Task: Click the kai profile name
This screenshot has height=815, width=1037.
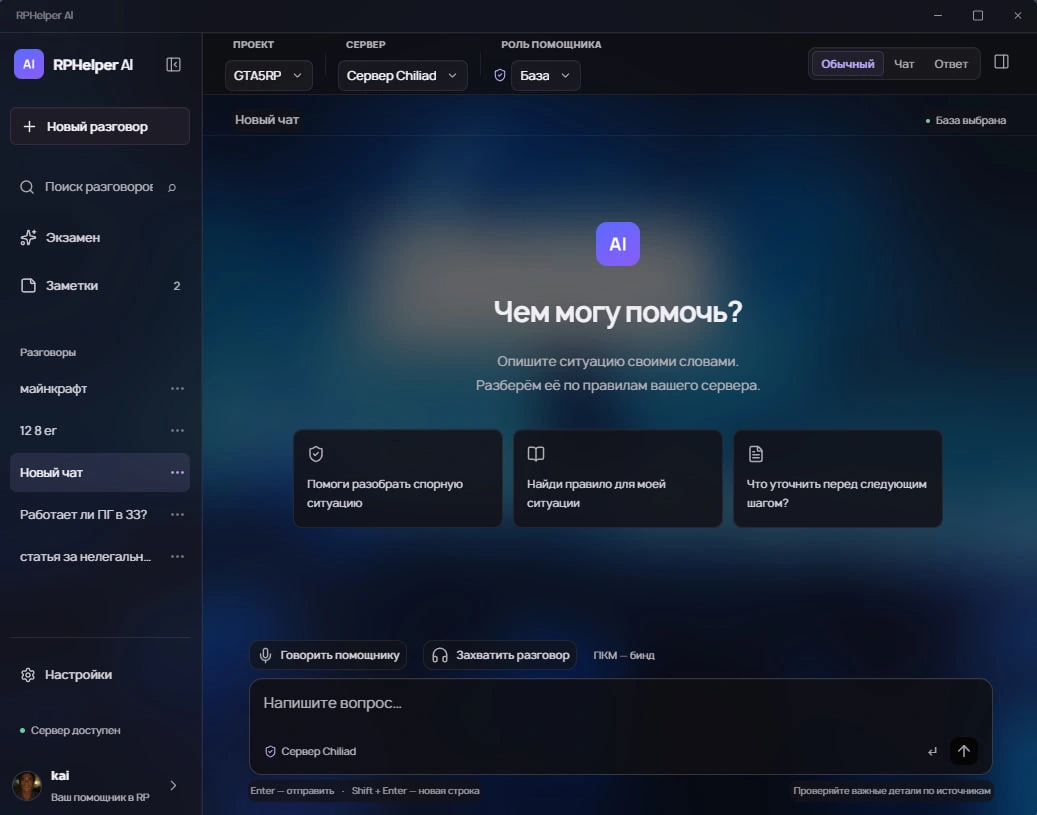Action: pyautogui.click(x=60, y=775)
